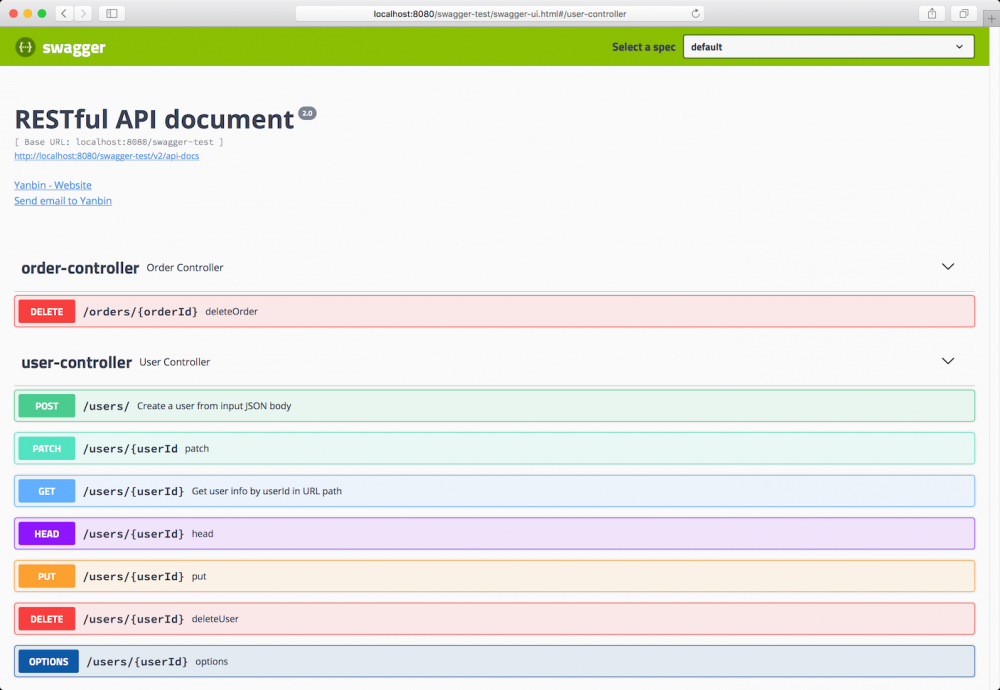1000x690 pixels.
Task: Open the Safari share button
Action: coord(932,13)
